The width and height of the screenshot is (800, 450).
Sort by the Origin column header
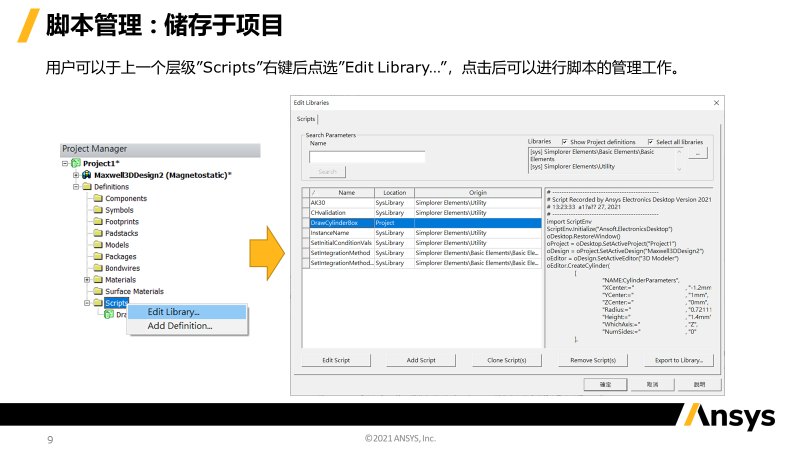[x=478, y=192]
